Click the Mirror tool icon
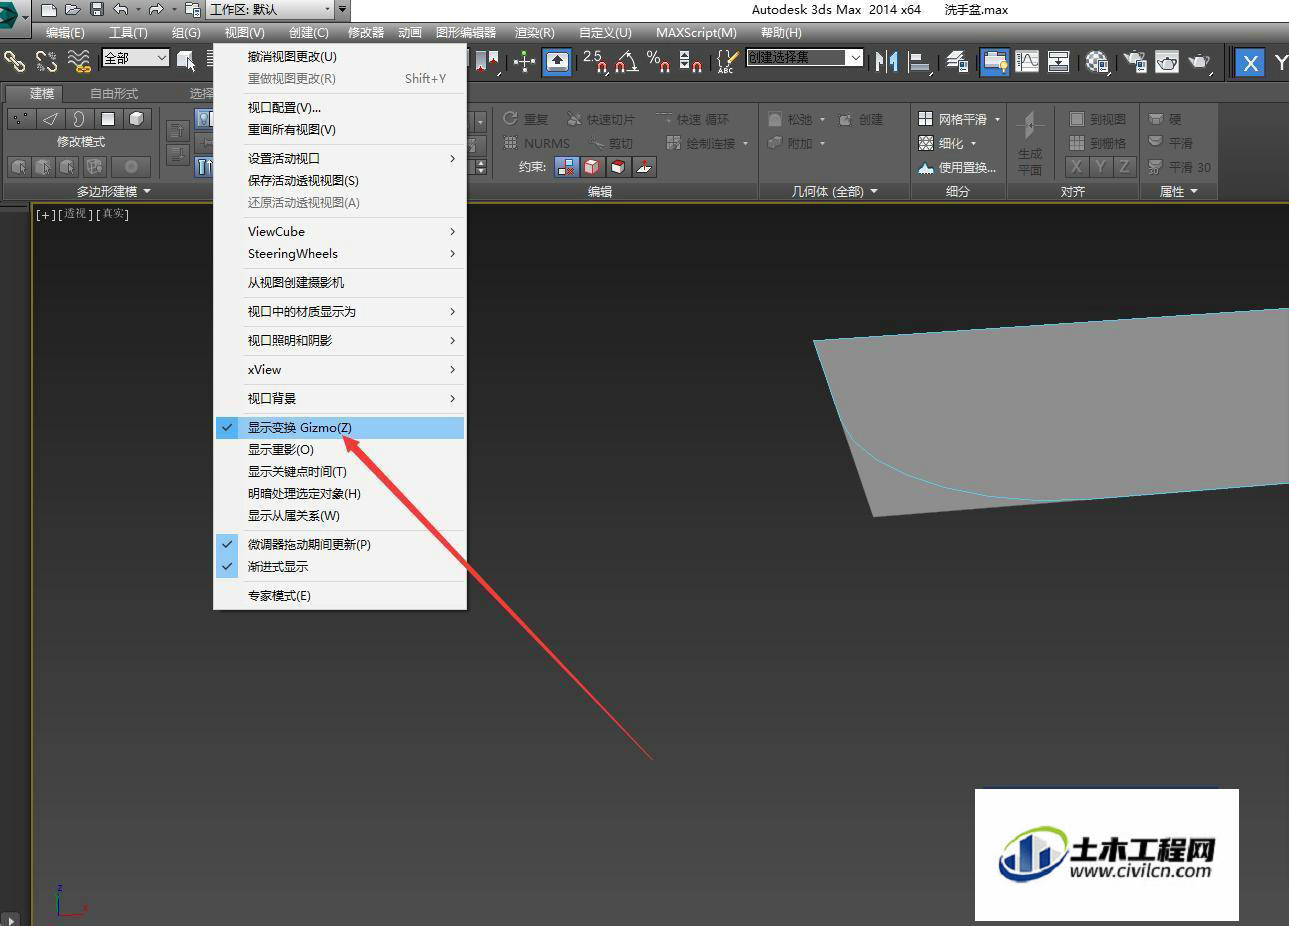1289x926 pixels. pos(886,62)
